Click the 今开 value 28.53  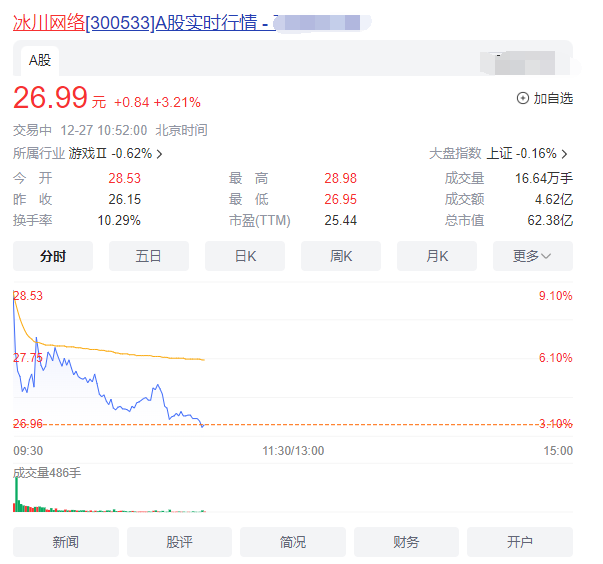(x=124, y=178)
